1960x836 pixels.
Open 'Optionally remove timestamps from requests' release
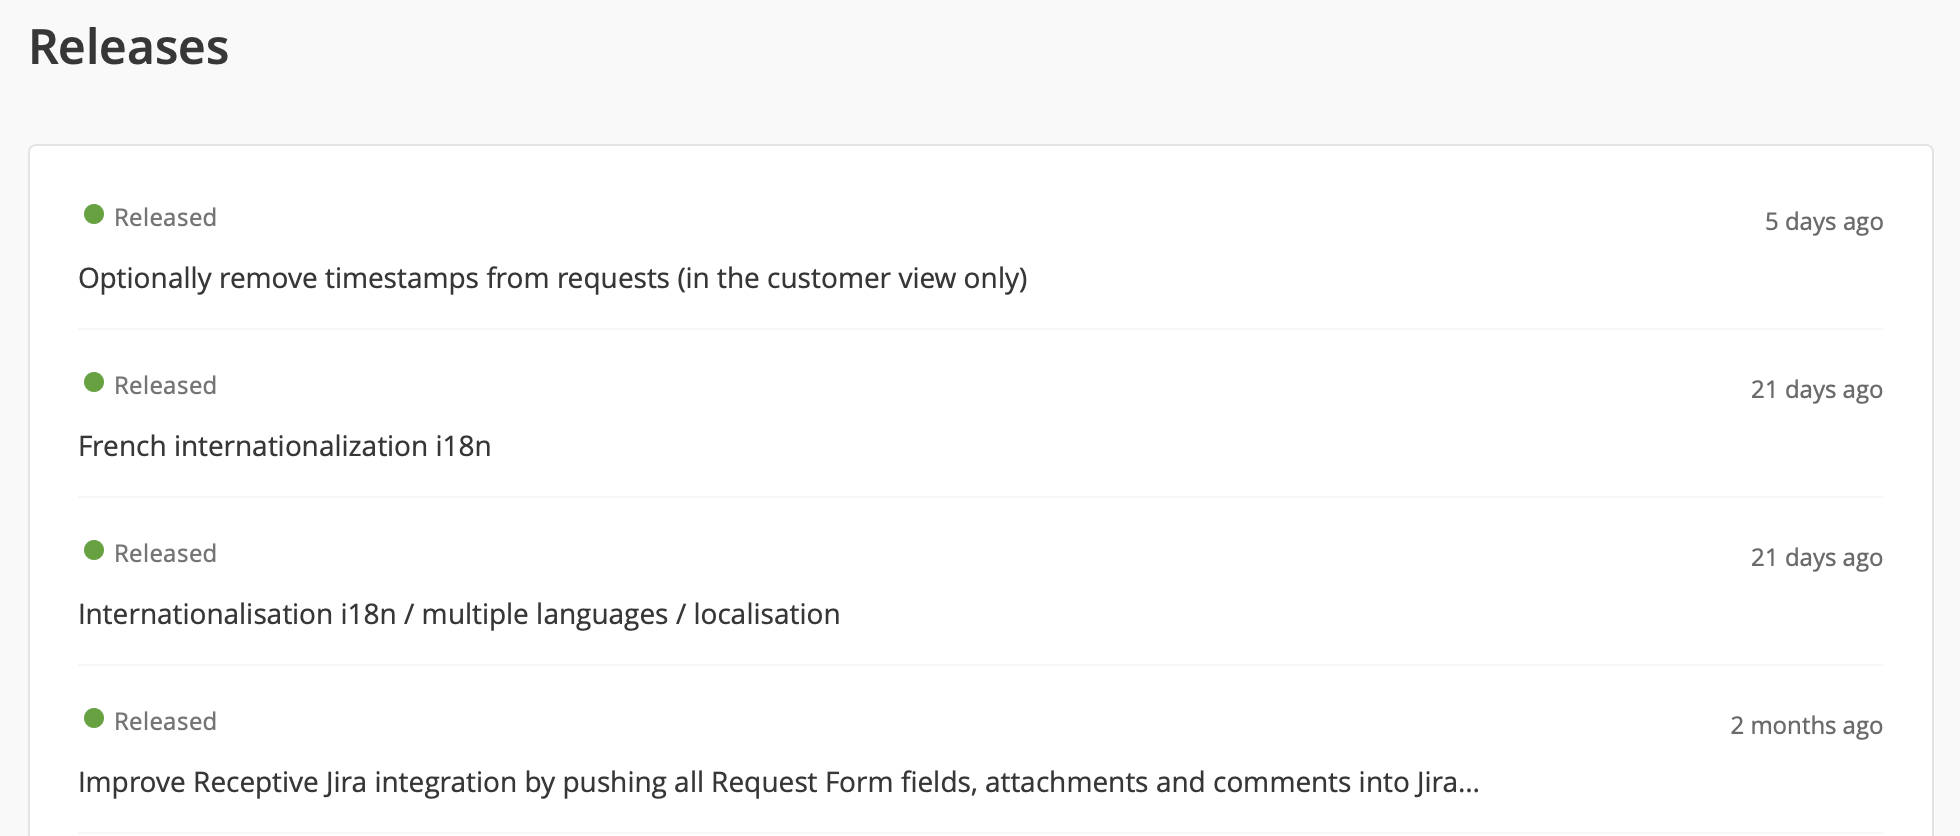click(x=552, y=278)
